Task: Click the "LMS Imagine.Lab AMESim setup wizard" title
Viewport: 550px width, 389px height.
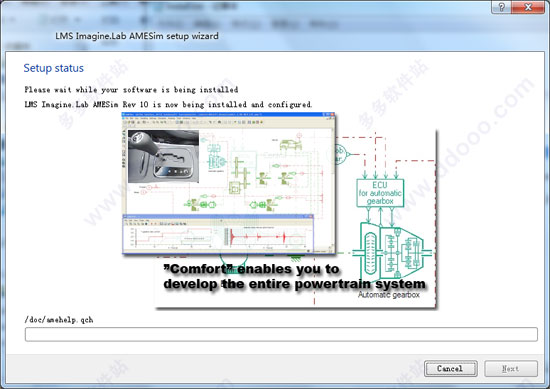Action: pos(137,36)
